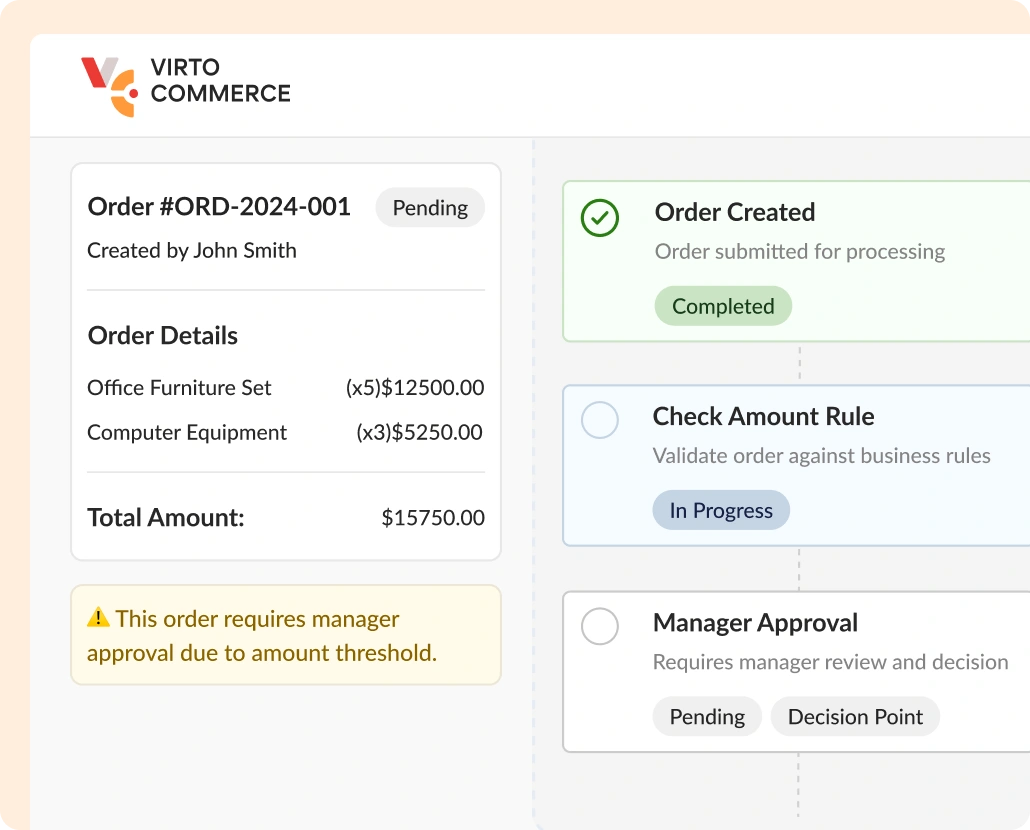Click the green checkmark on Order Created

tap(600, 217)
